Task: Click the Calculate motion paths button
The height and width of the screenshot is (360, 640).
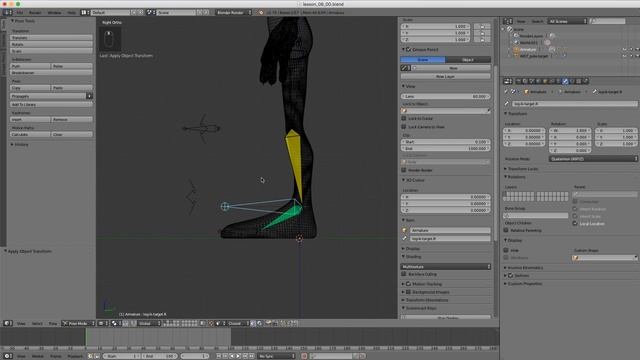Action: click(30, 134)
